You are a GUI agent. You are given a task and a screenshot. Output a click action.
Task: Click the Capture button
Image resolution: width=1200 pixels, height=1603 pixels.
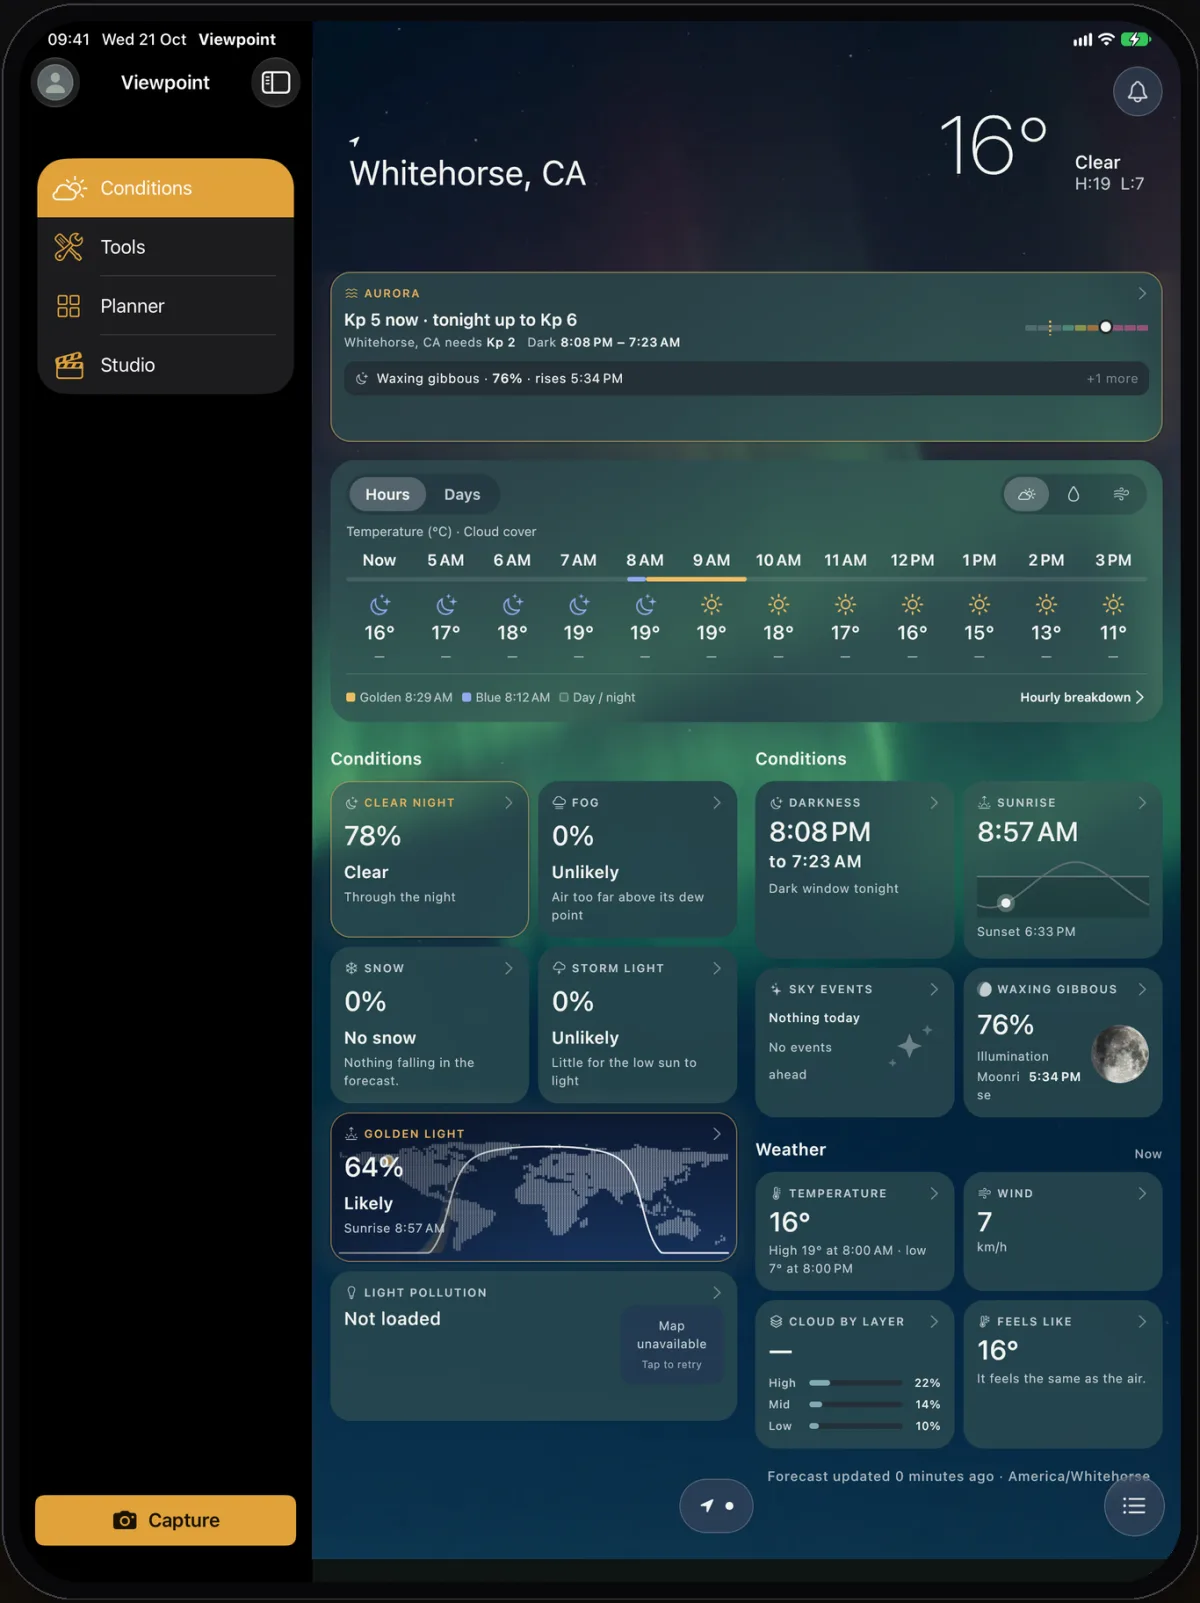(166, 1520)
